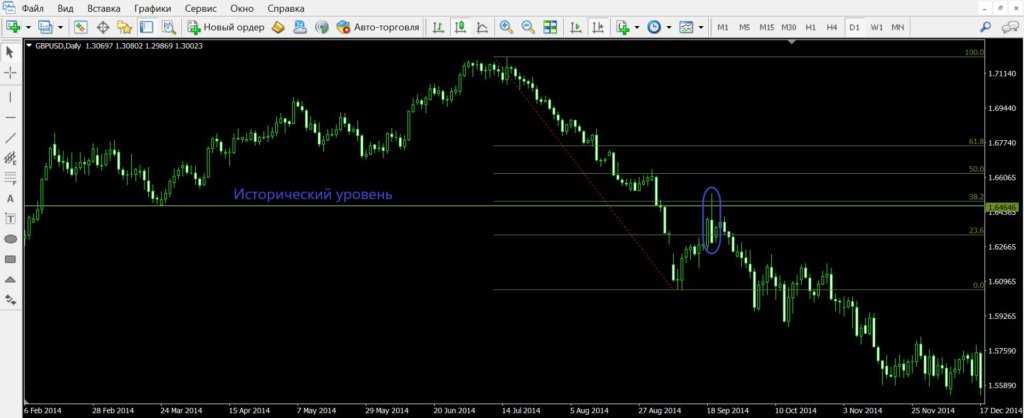Open the Вставка menu
The height and width of the screenshot is (418, 1024).
[105, 8]
